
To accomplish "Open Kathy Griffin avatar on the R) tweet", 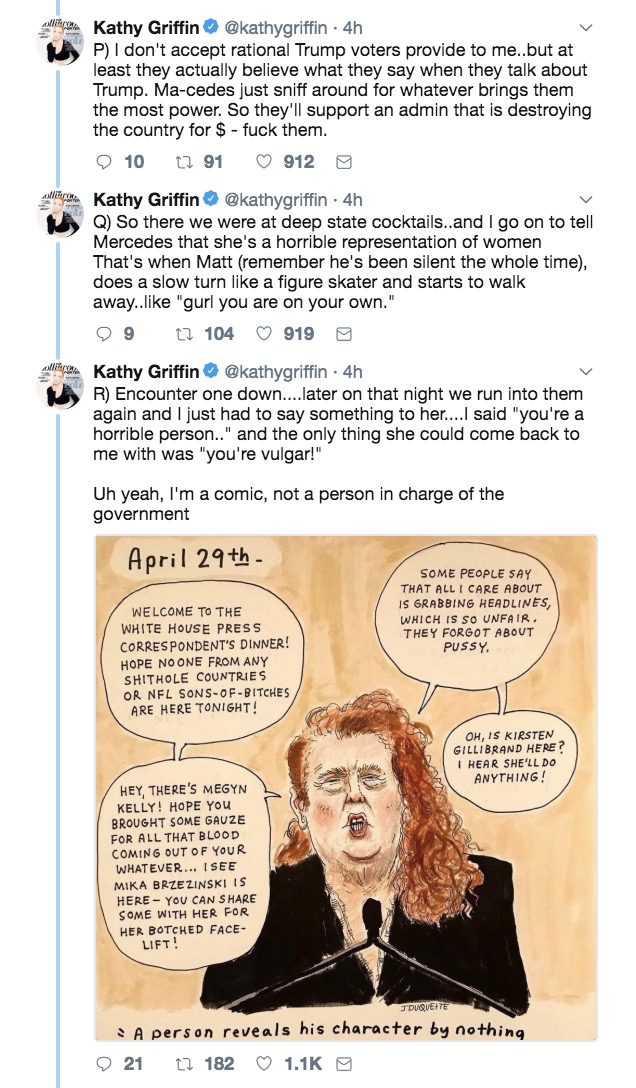I will [x=60, y=385].
